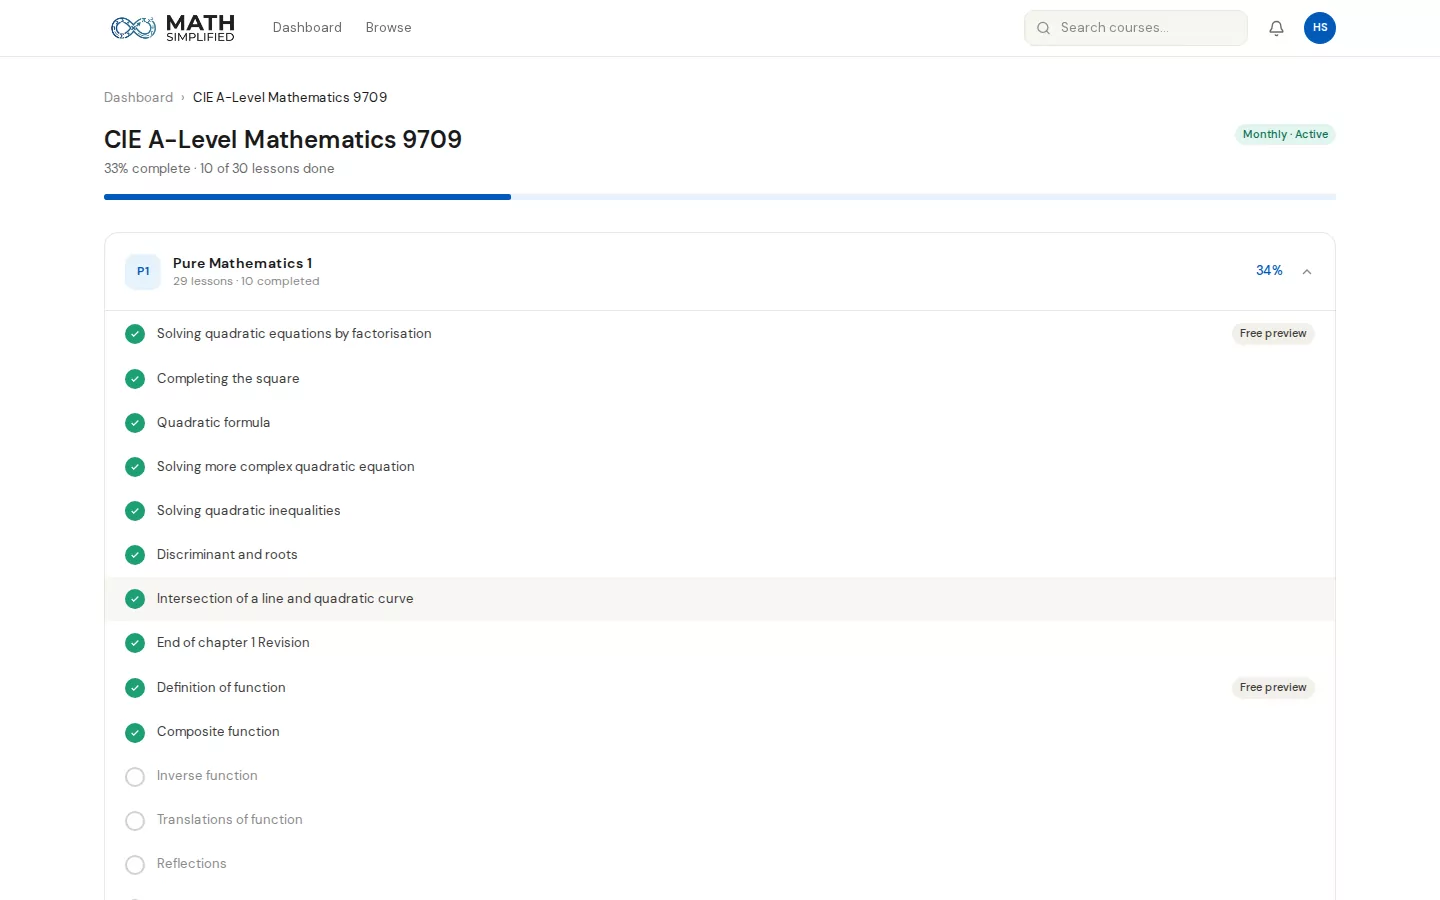The image size is (1440, 900).
Task: Open Translations of function lesson
Action: tap(229, 820)
